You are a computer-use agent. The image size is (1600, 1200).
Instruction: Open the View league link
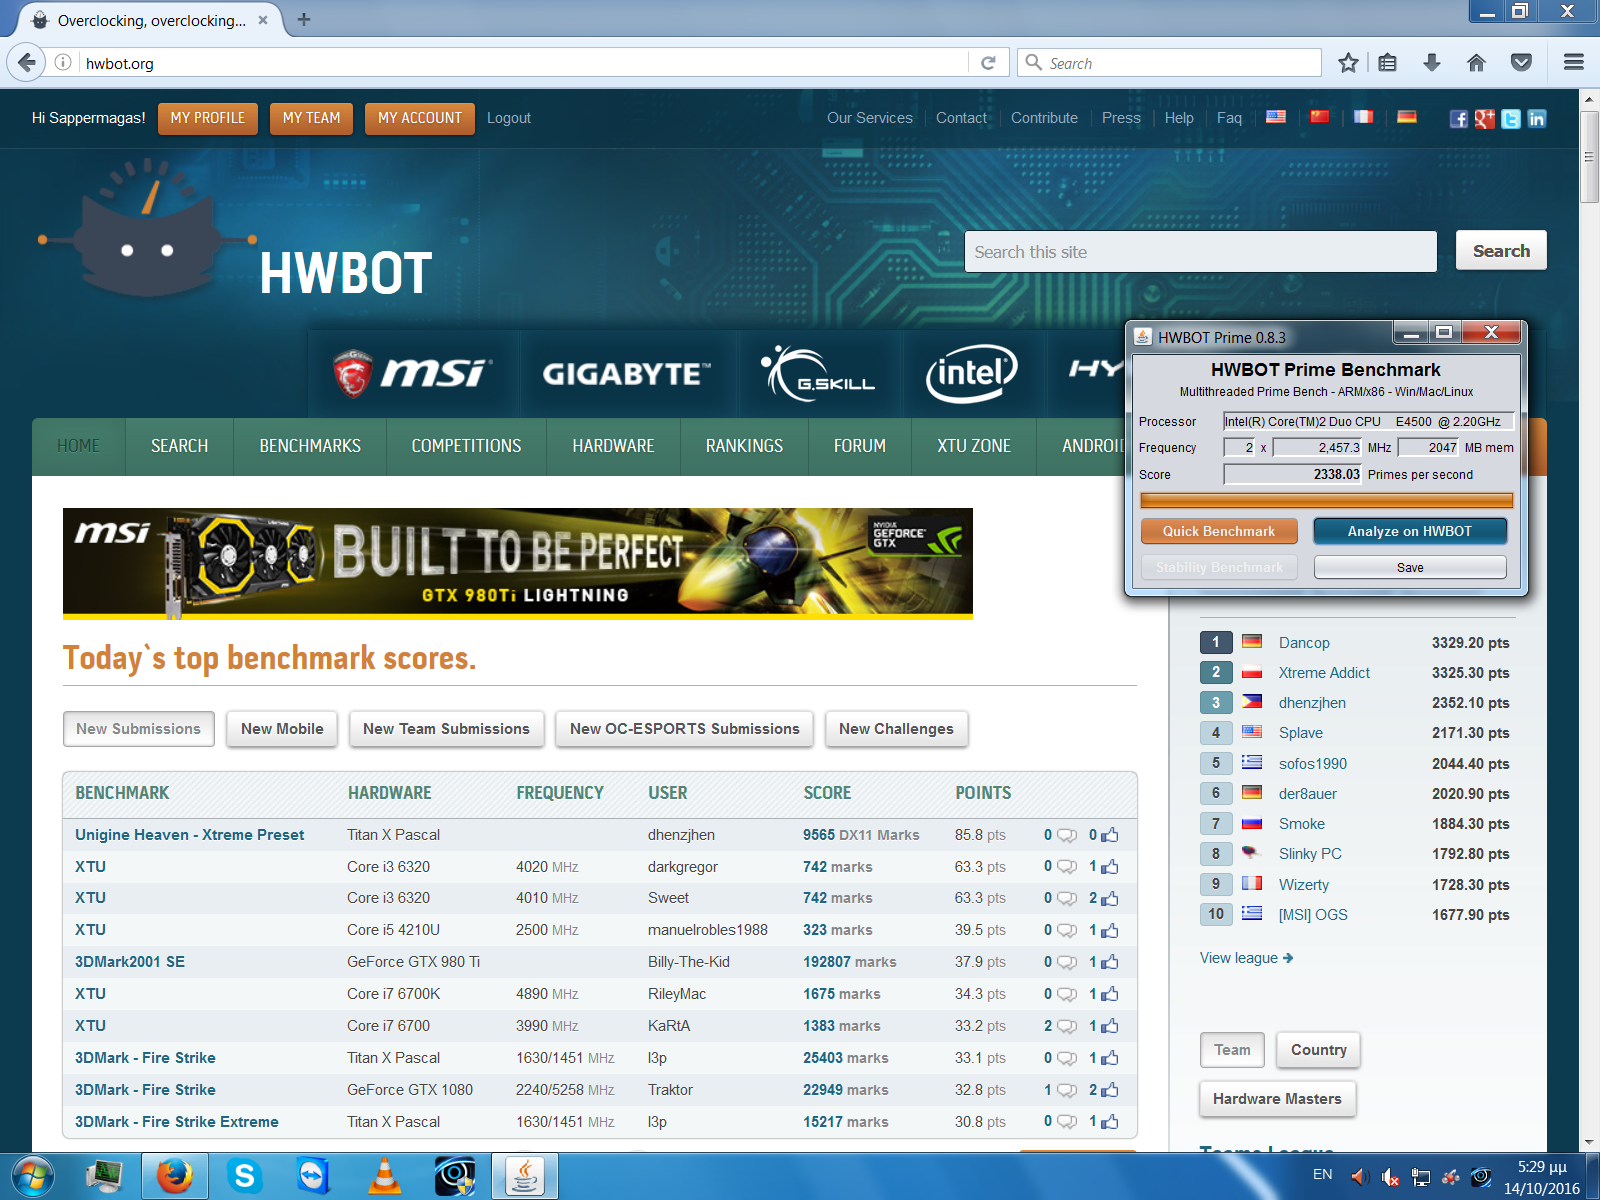[x=1246, y=958]
